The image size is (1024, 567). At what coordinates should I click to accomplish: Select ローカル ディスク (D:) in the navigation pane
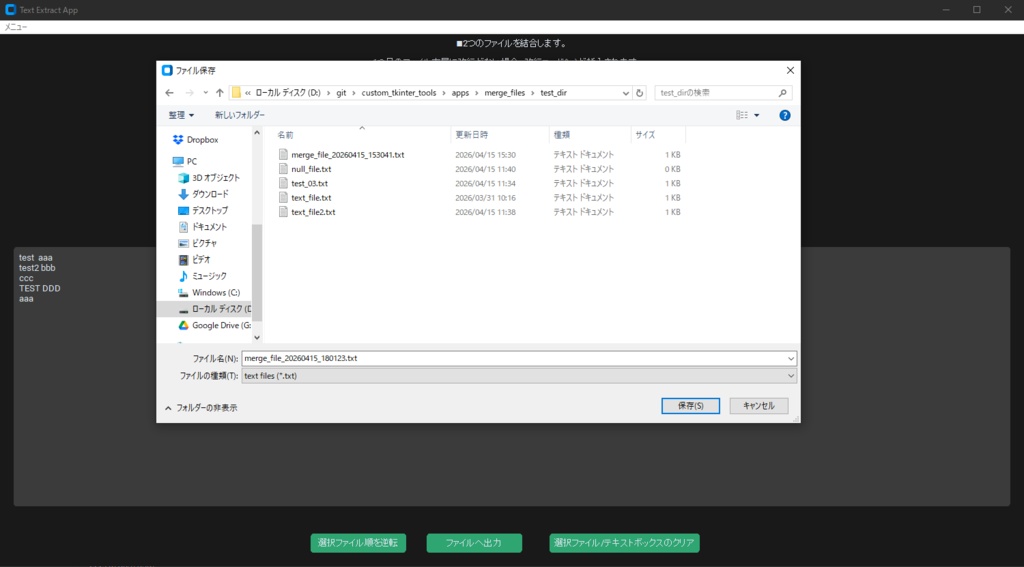204,309
